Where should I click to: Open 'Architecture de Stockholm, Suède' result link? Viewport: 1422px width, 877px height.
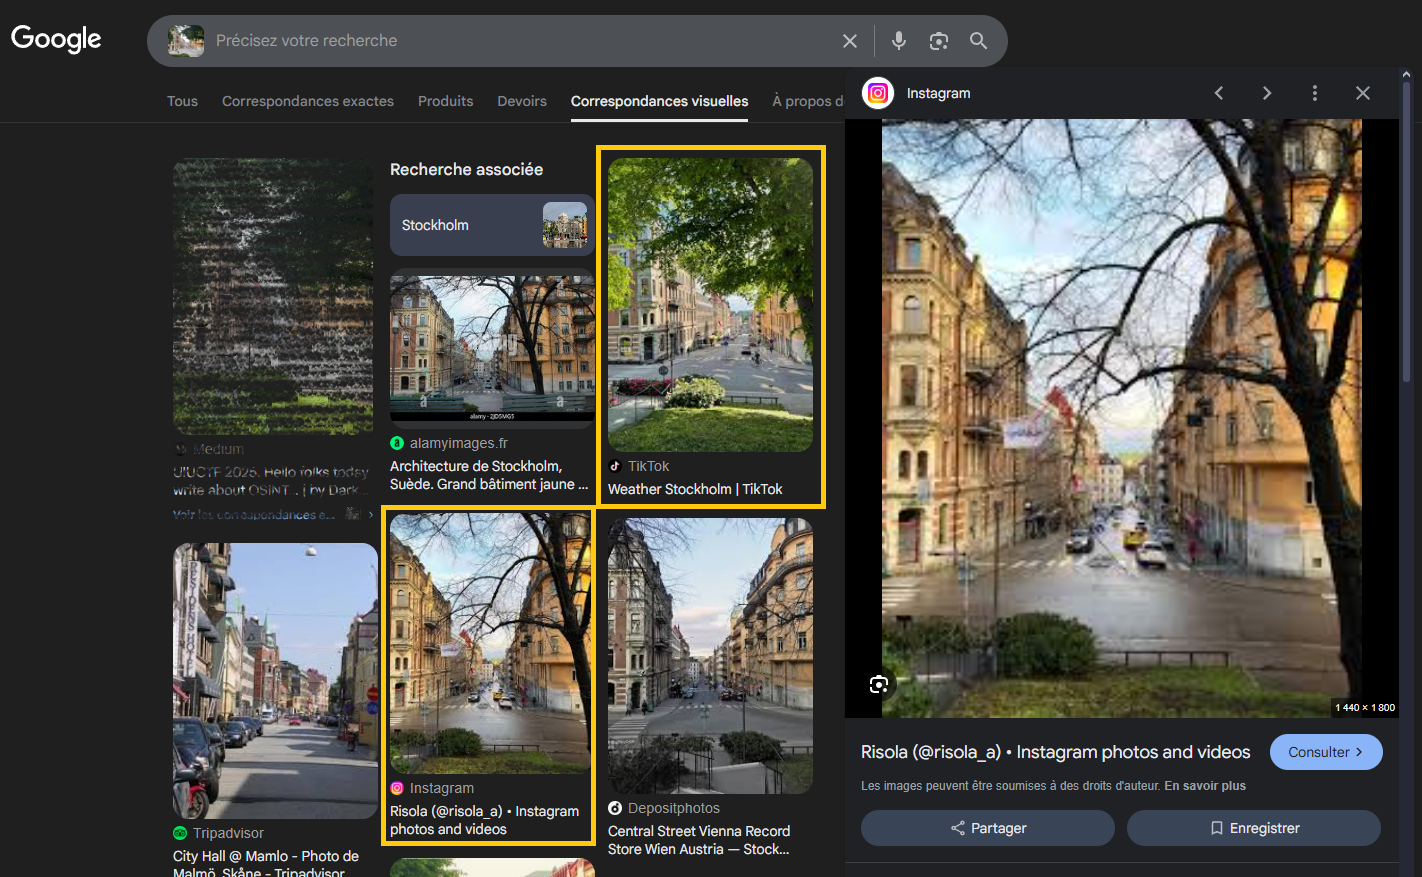(489, 475)
